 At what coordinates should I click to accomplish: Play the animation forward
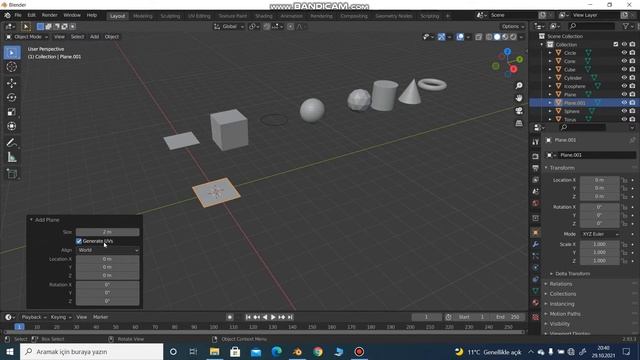pyautogui.click(x=273, y=317)
